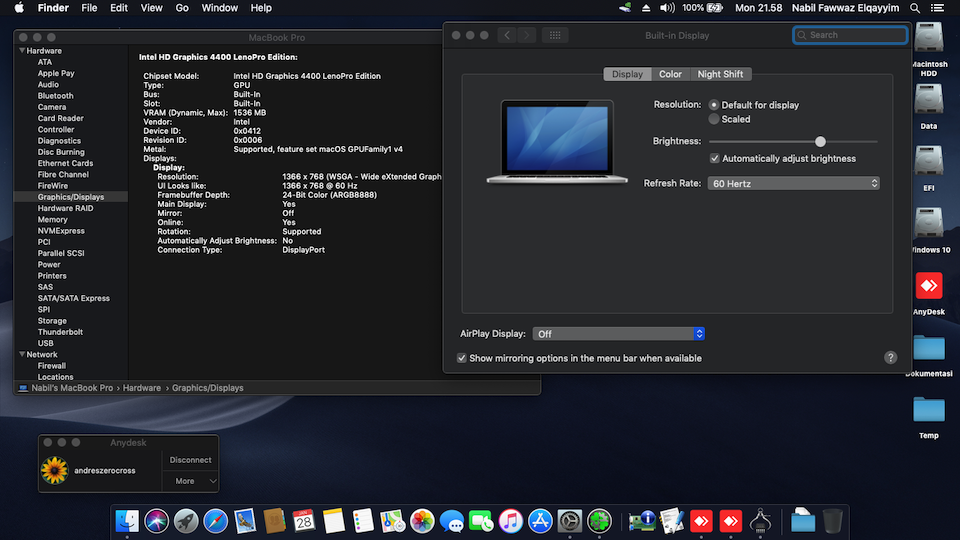960x540 pixels.
Task: Open the AirPlay Display dropdown
Action: coord(618,334)
